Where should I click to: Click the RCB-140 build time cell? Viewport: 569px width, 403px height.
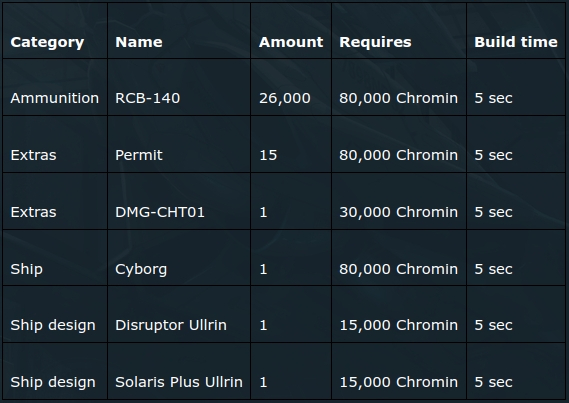click(493, 98)
